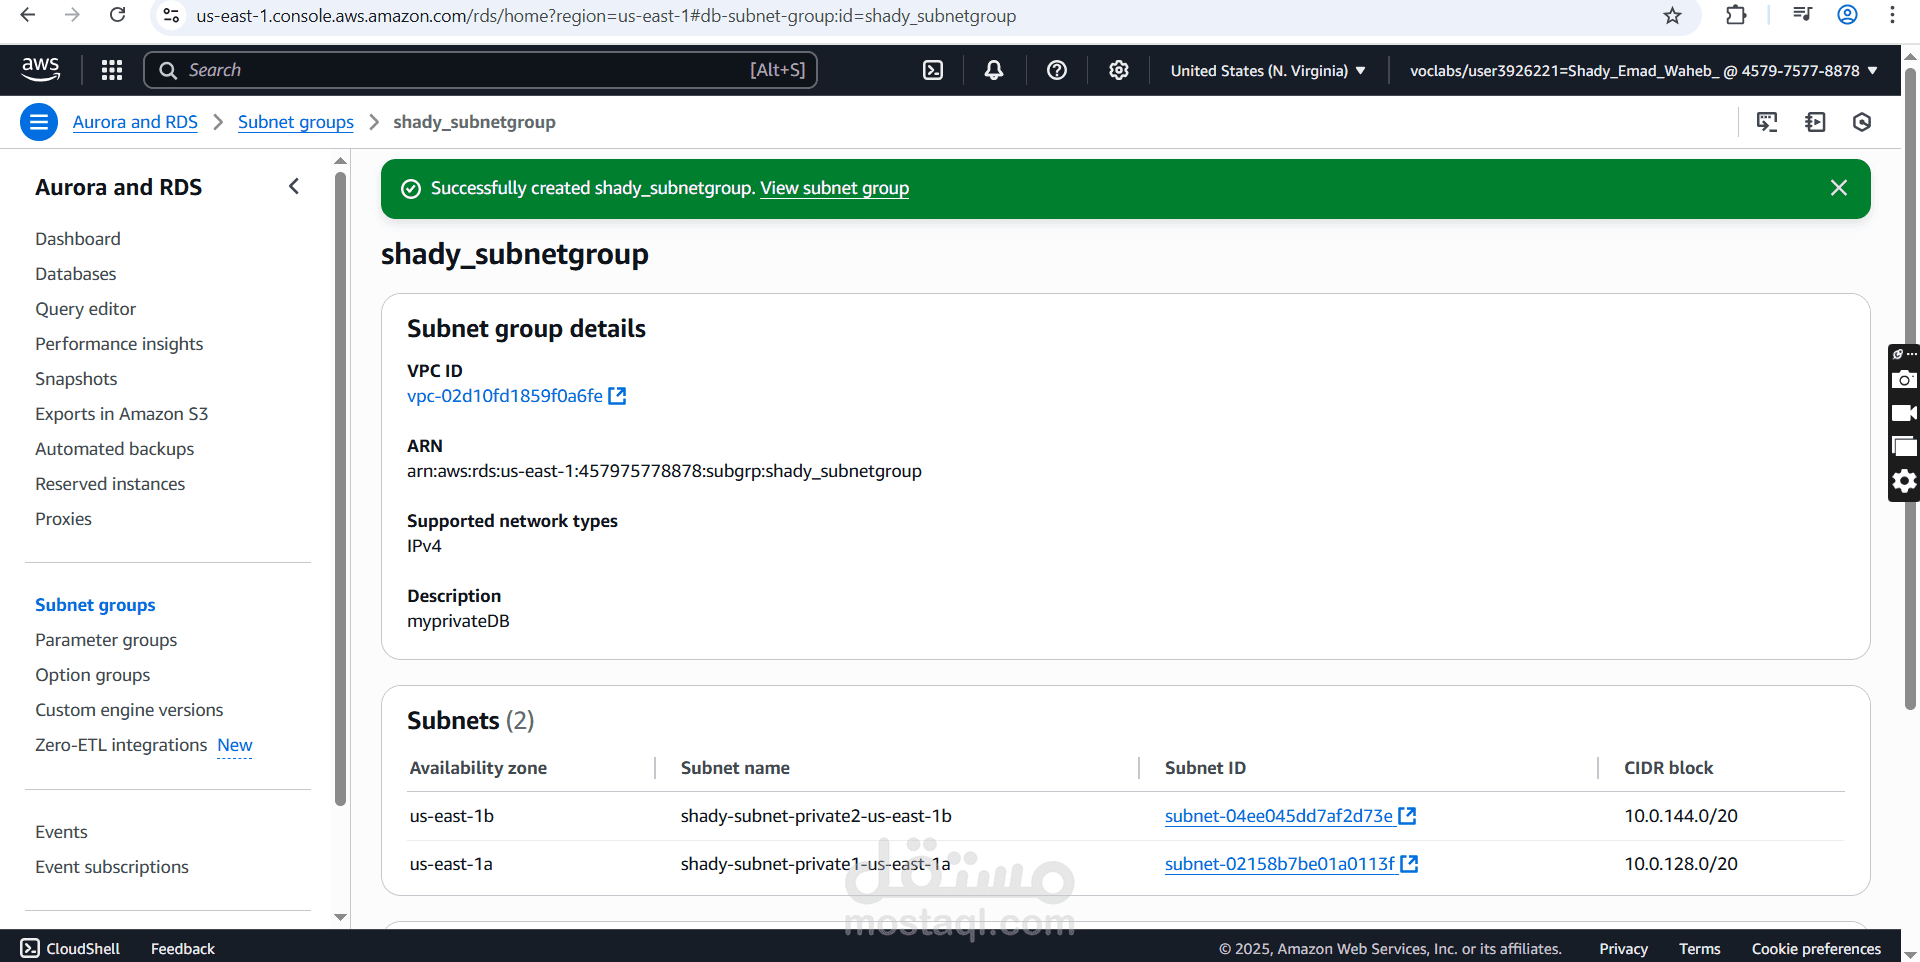The image size is (1920, 962).
Task: Collapse the Aurora and RDS side panel
Action: click(x=294, y=186)
